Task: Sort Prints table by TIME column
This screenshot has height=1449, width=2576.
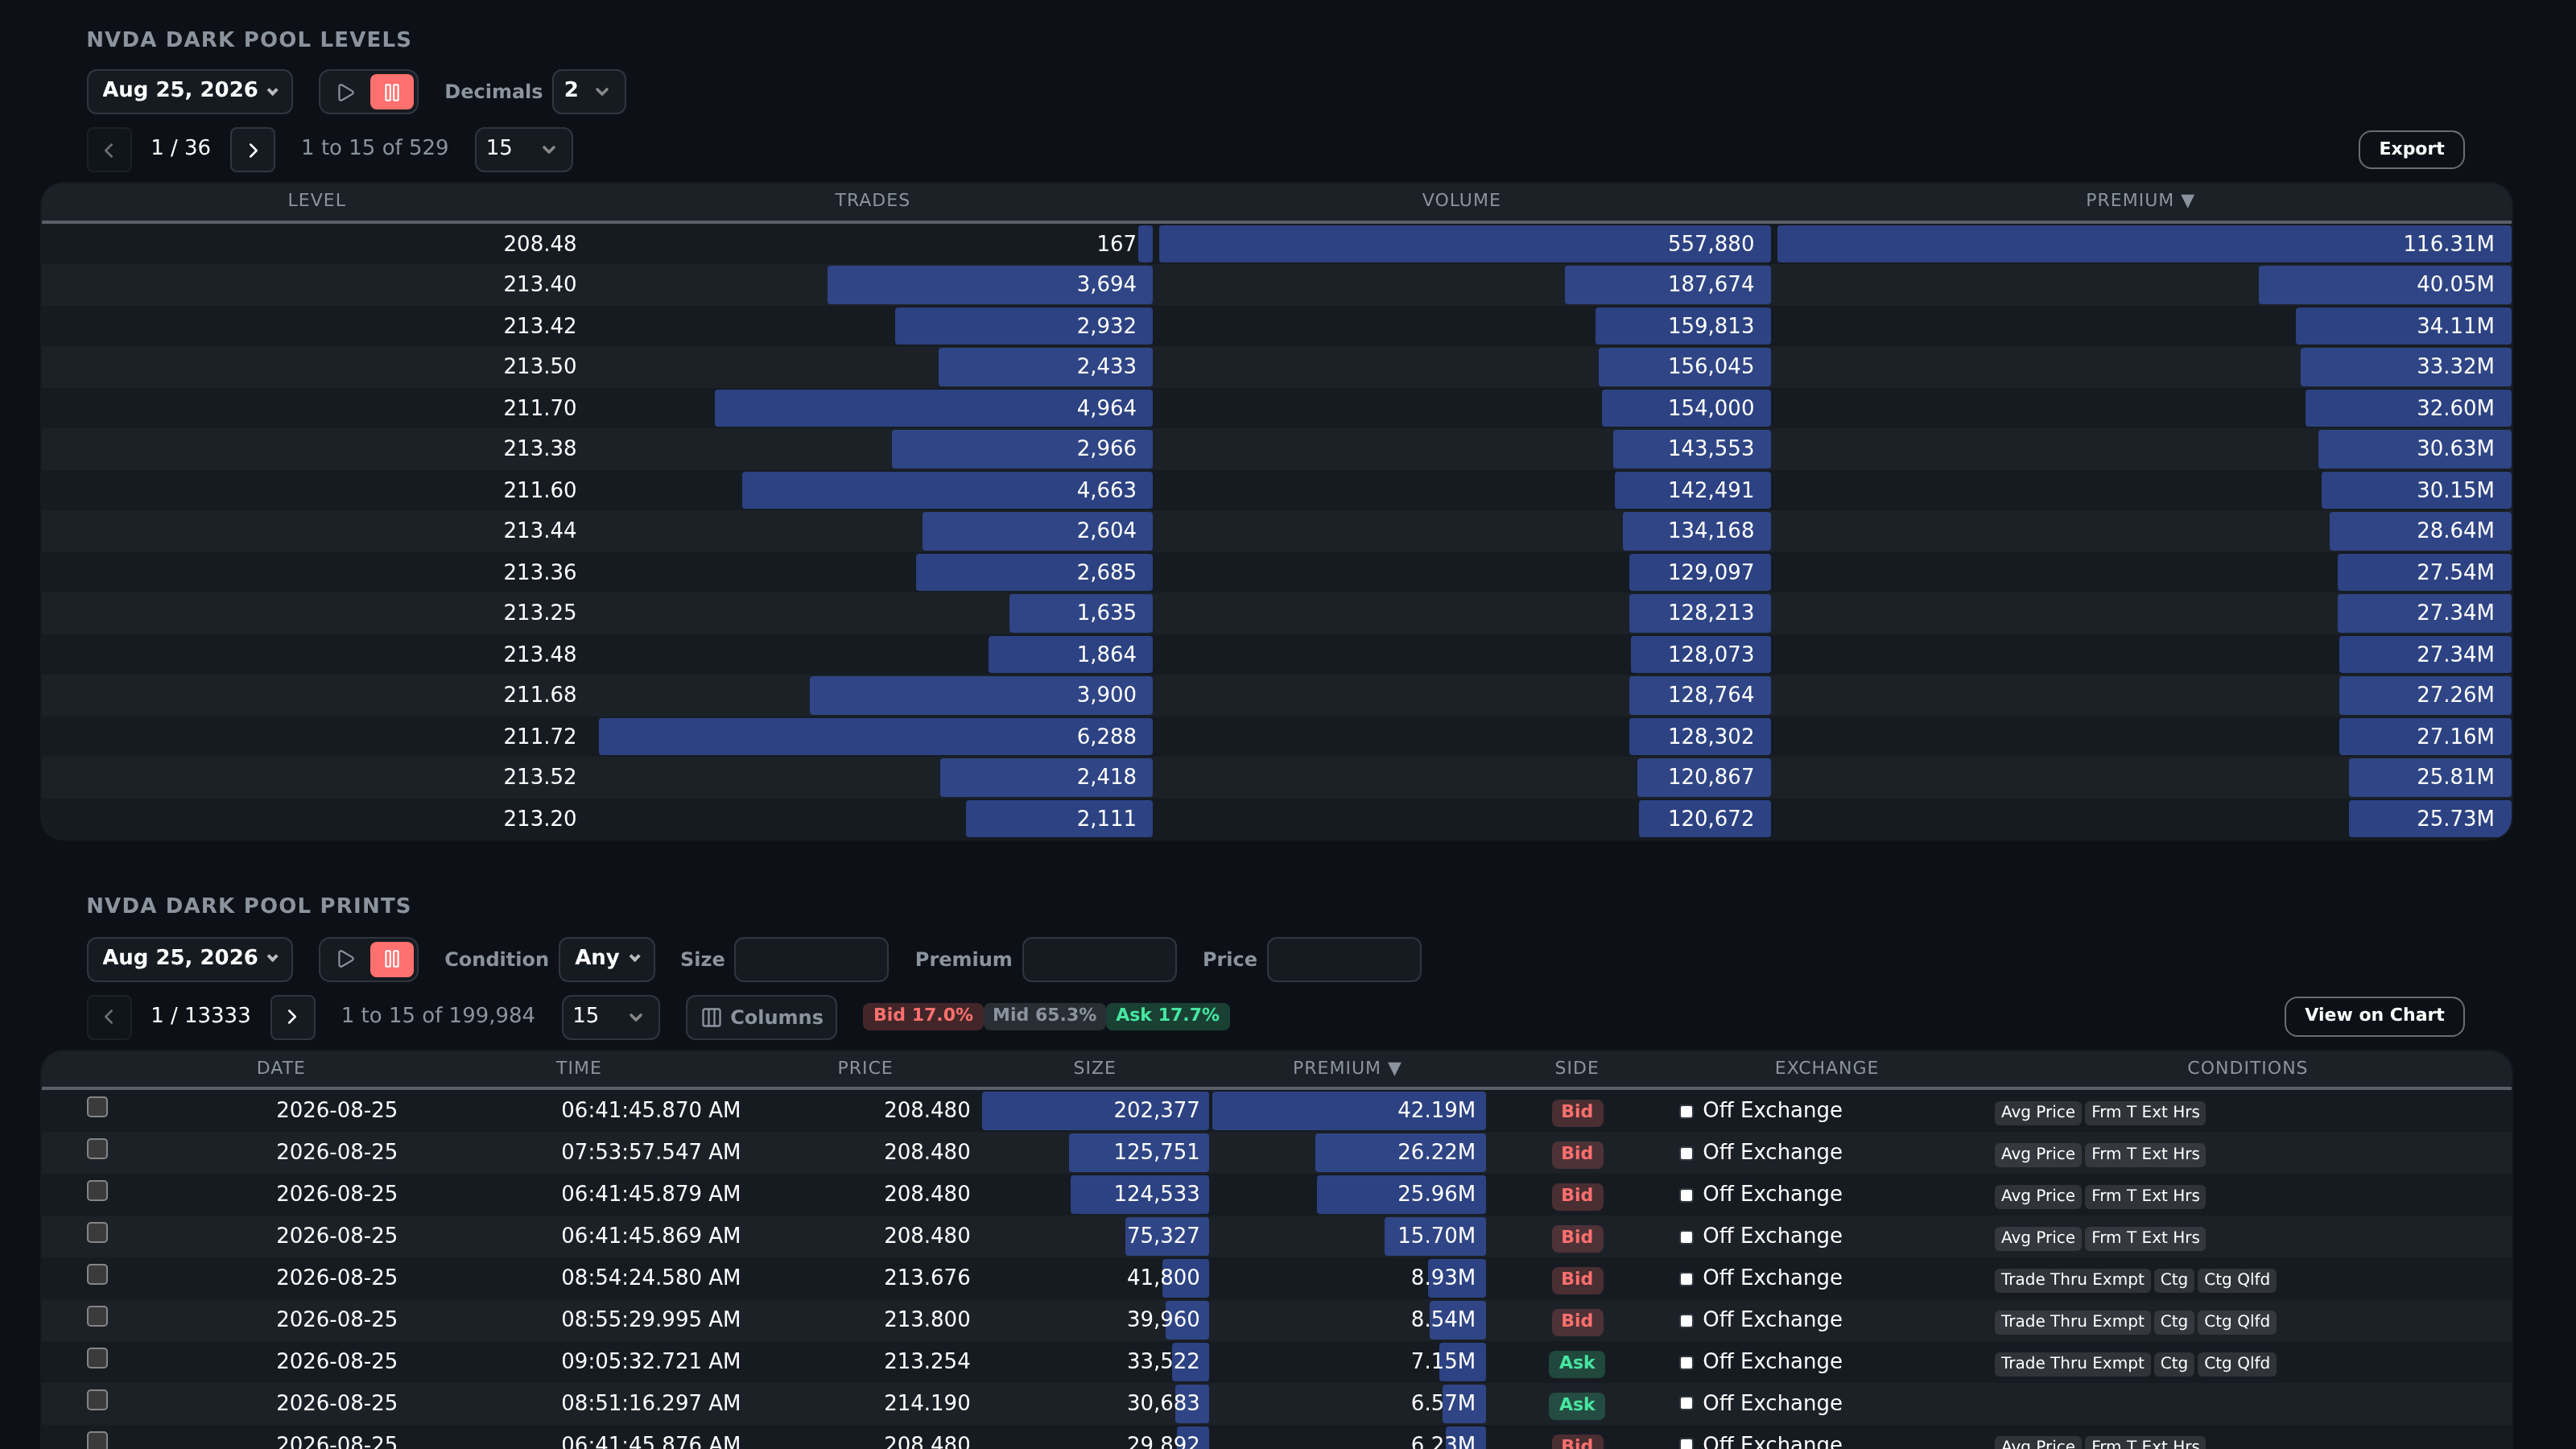Action: click(578, 1068)
